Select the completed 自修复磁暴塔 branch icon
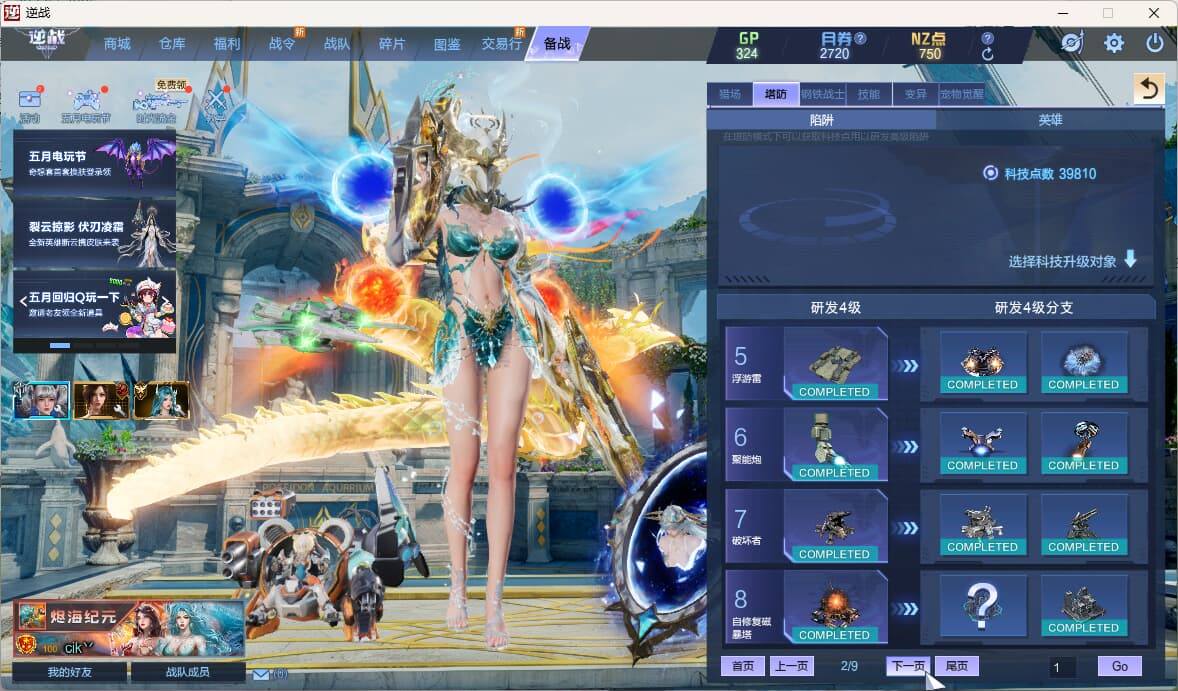 (x=1083, y=606)
